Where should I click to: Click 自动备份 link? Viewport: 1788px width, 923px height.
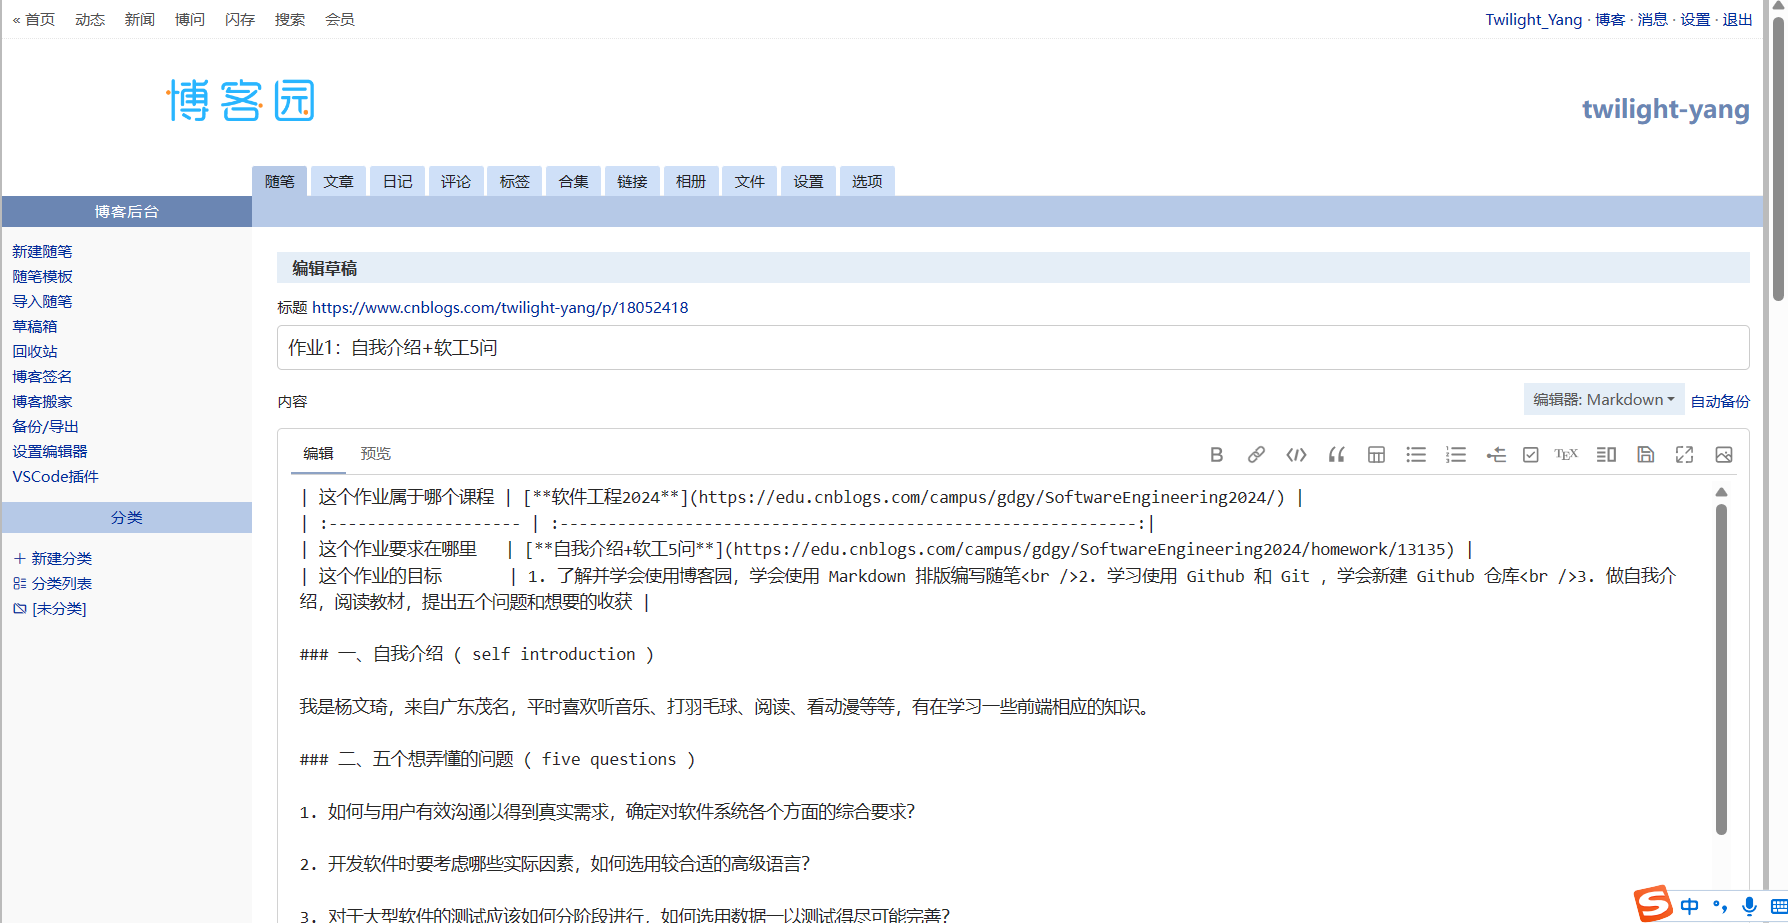pyautogui.click(x=1720, y=401)
